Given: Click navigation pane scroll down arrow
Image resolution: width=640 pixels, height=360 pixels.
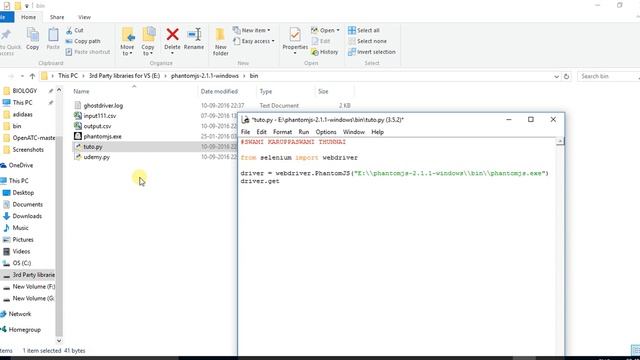Looking at the screenshot, I should click(x=59, y=340).
